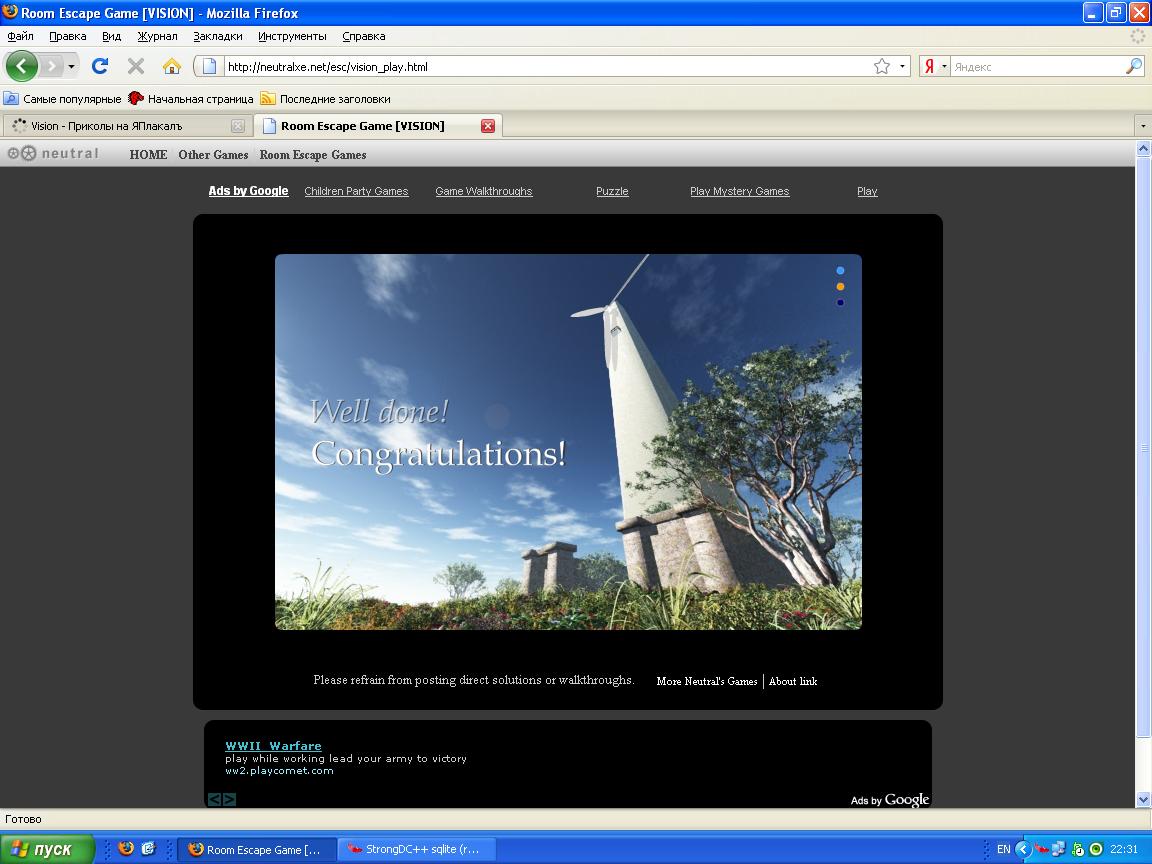
Task: Open the Пуск start button
Action: (47, 849)
